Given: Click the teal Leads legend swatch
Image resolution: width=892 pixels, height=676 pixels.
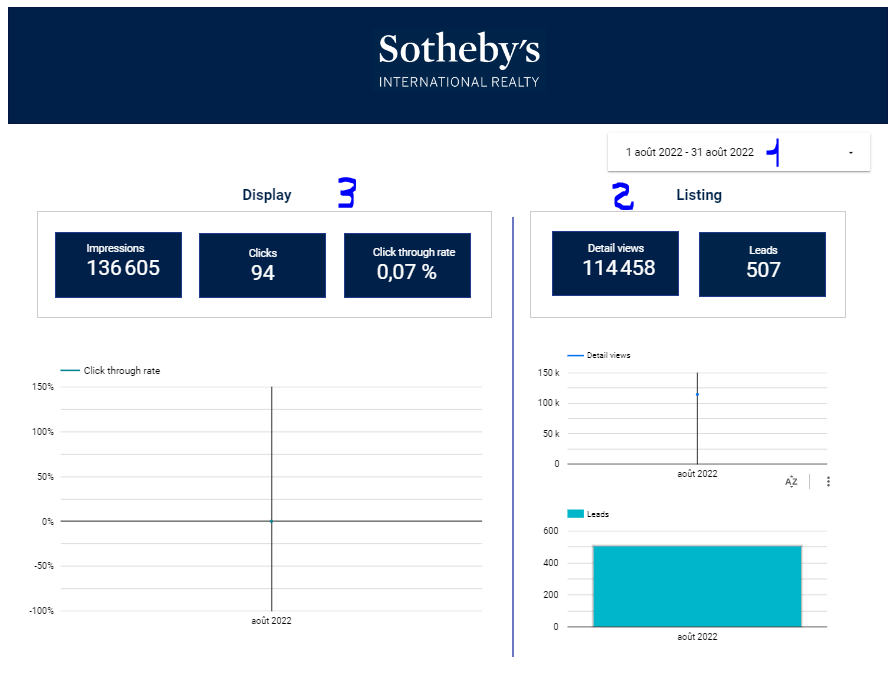Looking at the screenshot, I should 575,514.
